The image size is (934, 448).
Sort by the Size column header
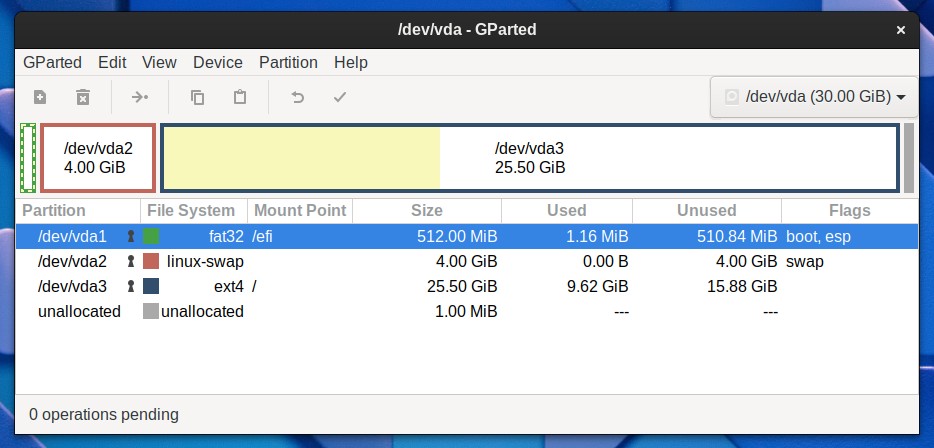click(427, 211)
